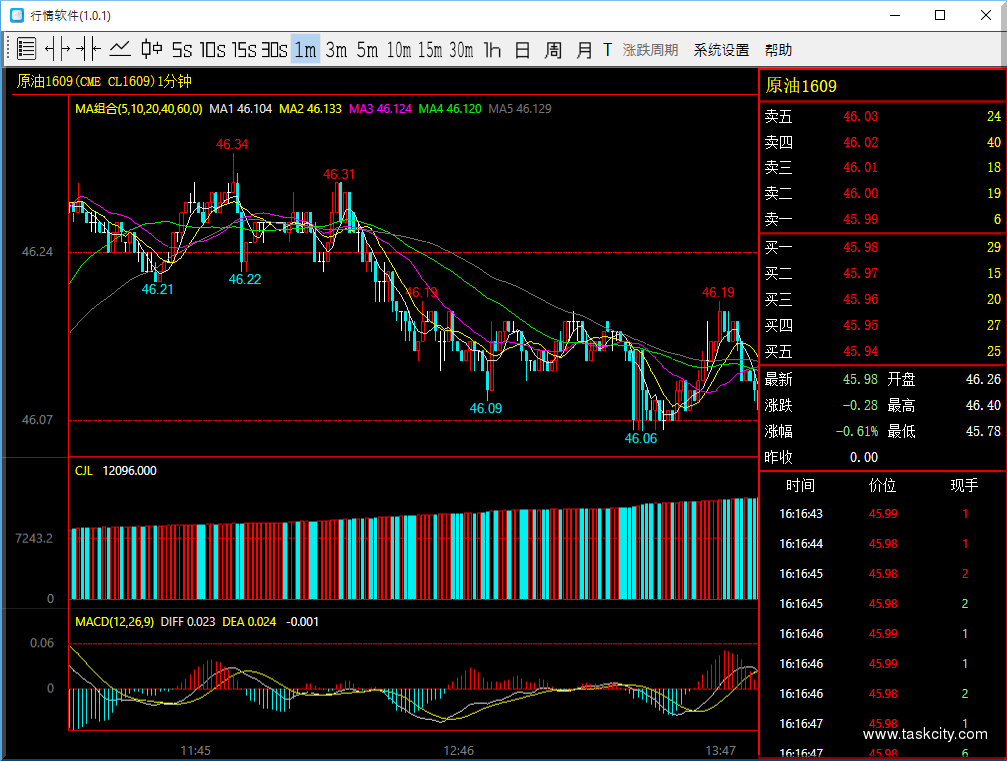Select the 5s timeframe
Image resolution: width=1007 pixels, height=761 pixels.
point(182,50)
